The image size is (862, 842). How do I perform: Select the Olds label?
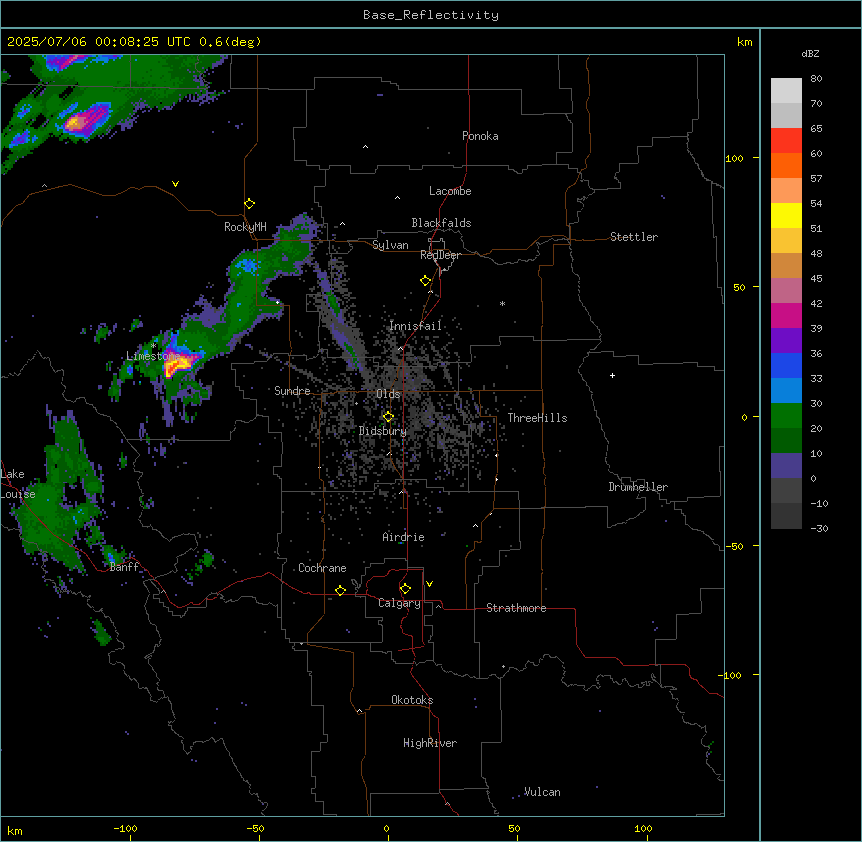[388, 394]
